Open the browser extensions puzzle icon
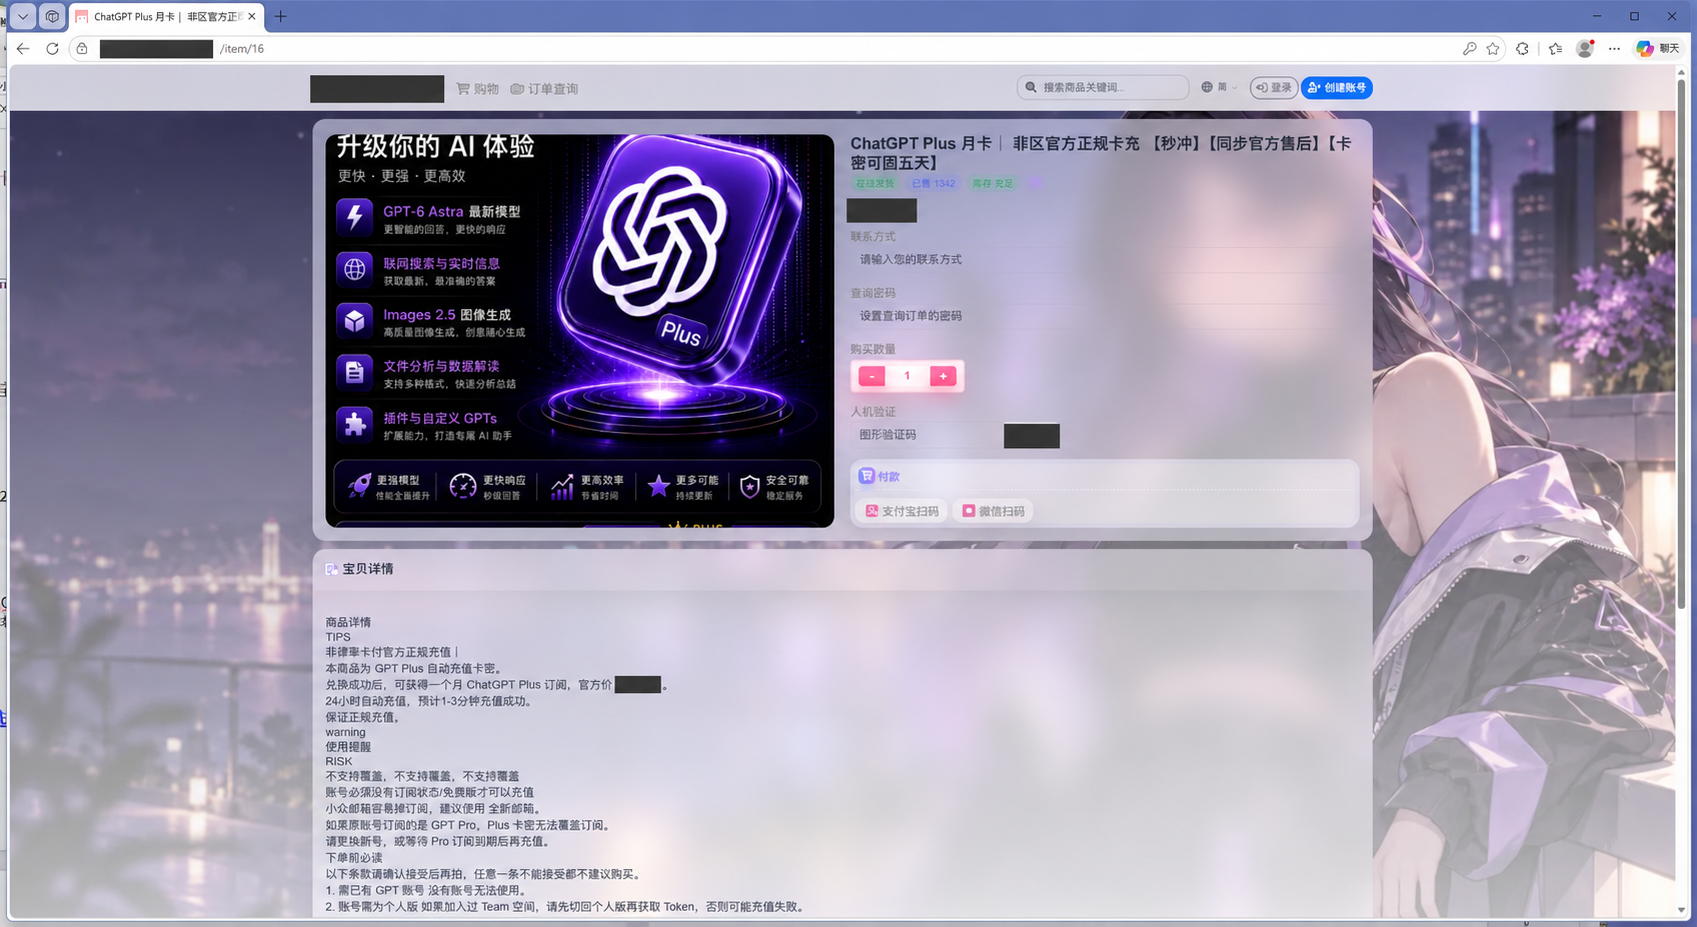Viewport: 1697px width, 927px height. pyautogui.click(x=1522, y=48)
